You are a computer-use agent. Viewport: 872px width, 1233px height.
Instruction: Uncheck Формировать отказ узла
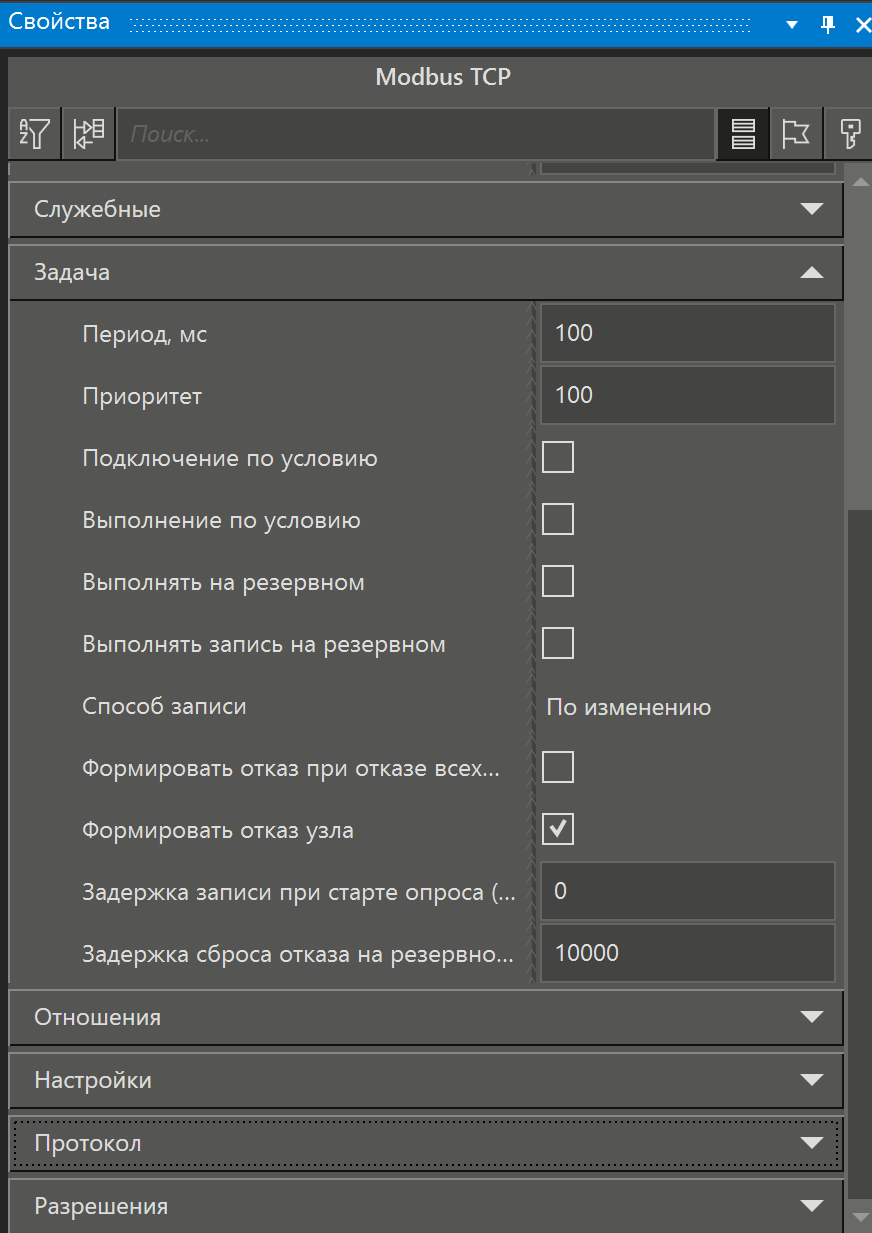tap(557, 828)
